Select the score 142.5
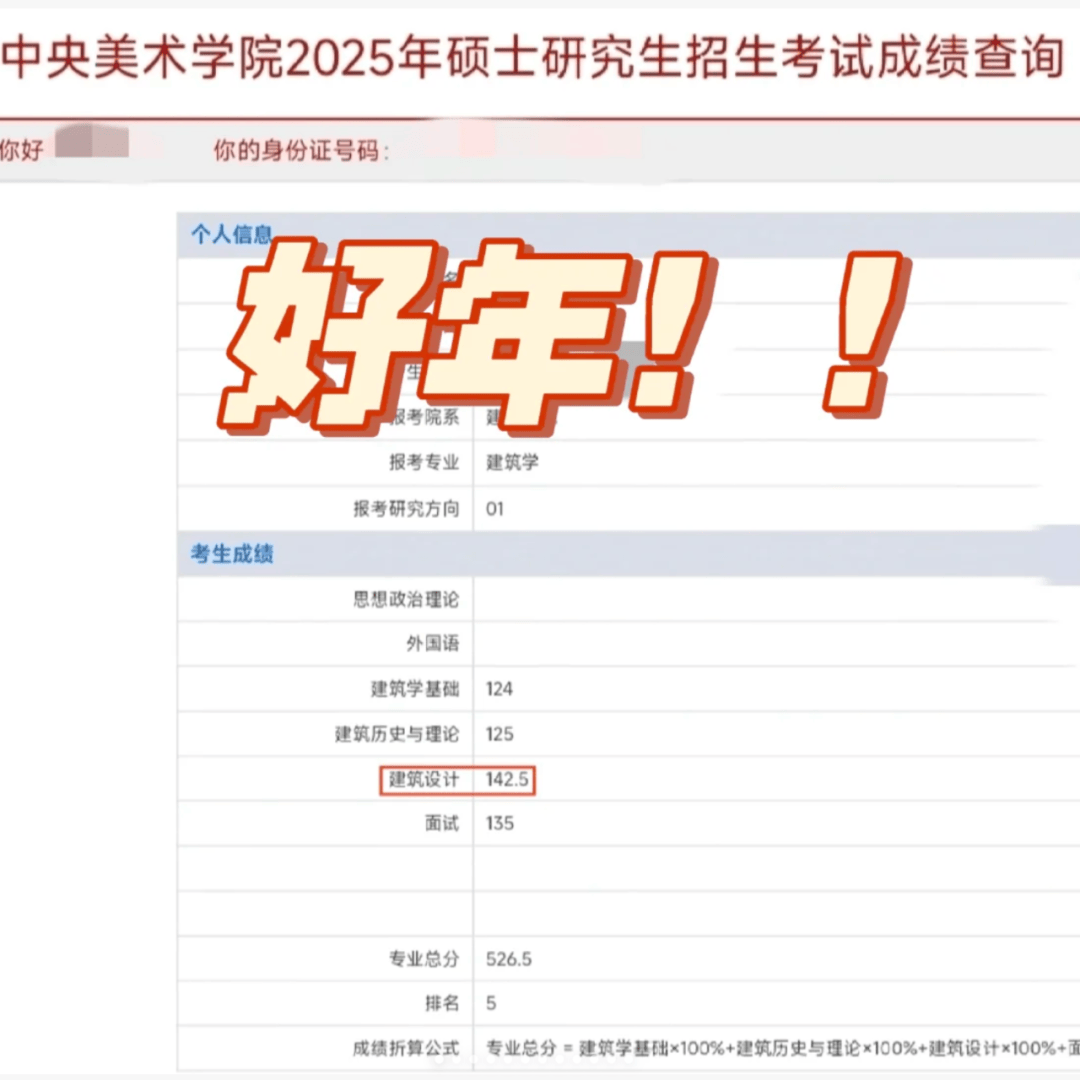1080x1080 pixels. click(x=508, y=780)
